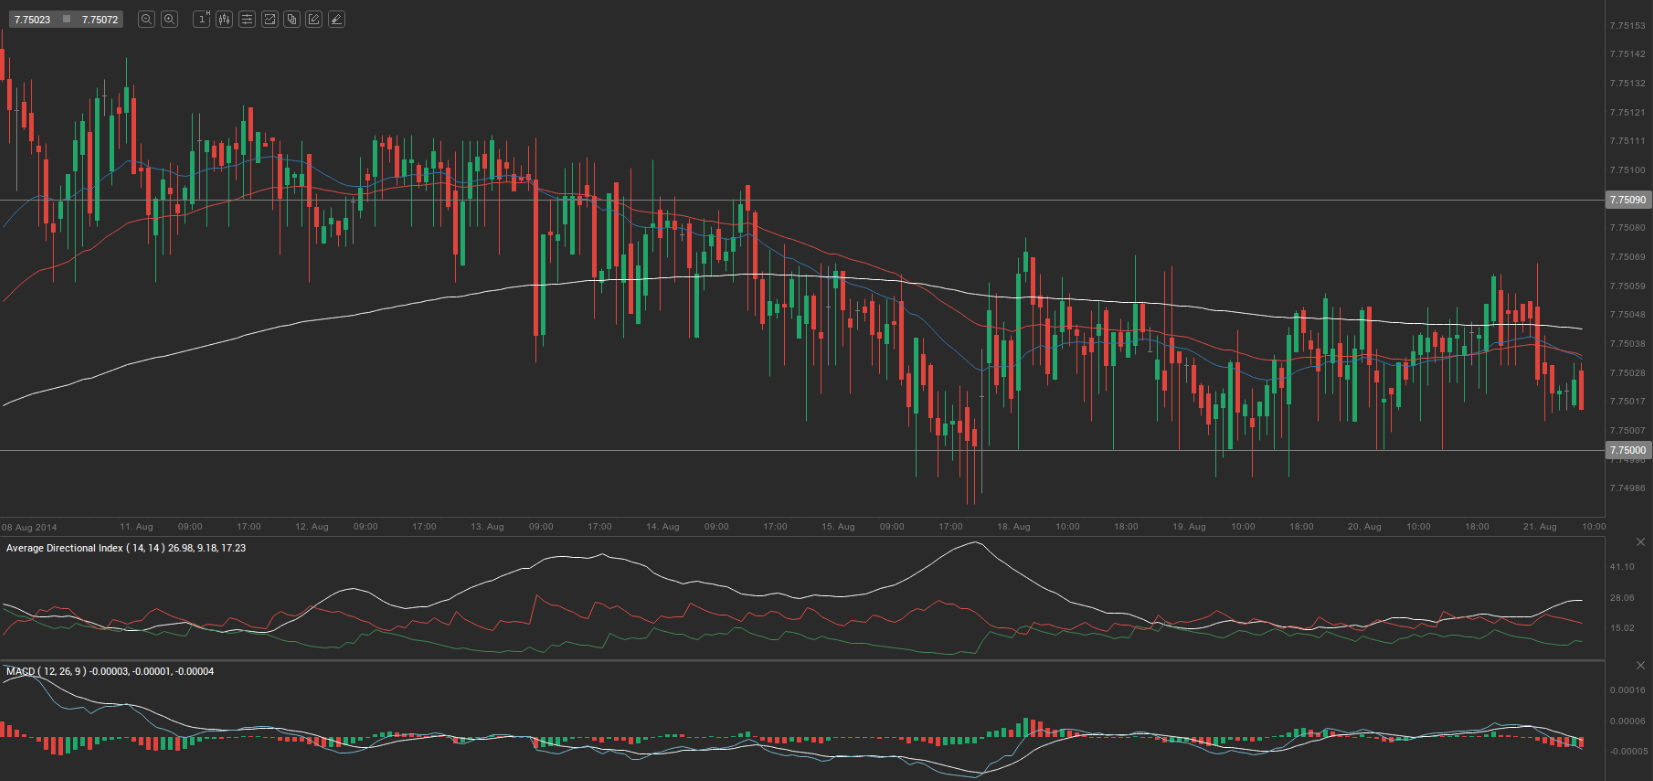Image resolution: width=1653 pixels, height=781 pixels.
Task: Click the 13. Aug date on time axis
Action: pyautogui.click(x=487, y=526)
